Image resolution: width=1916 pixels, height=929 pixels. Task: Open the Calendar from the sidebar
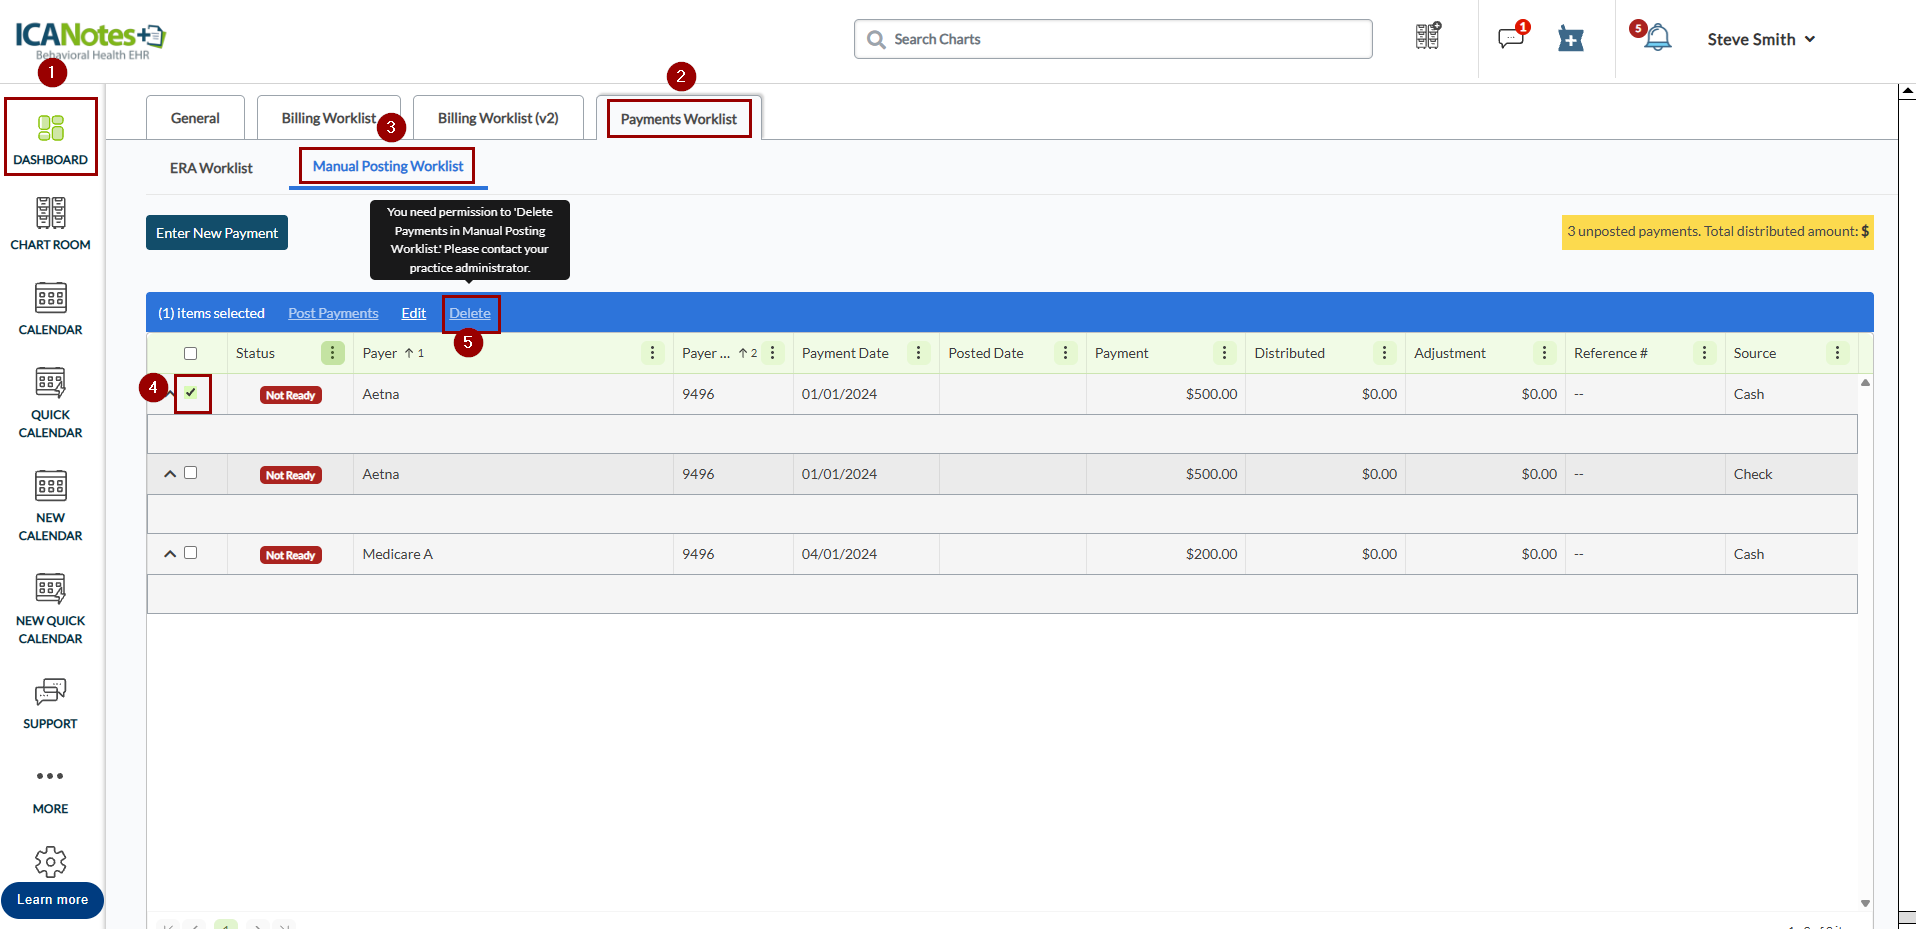tap(50, 309)
